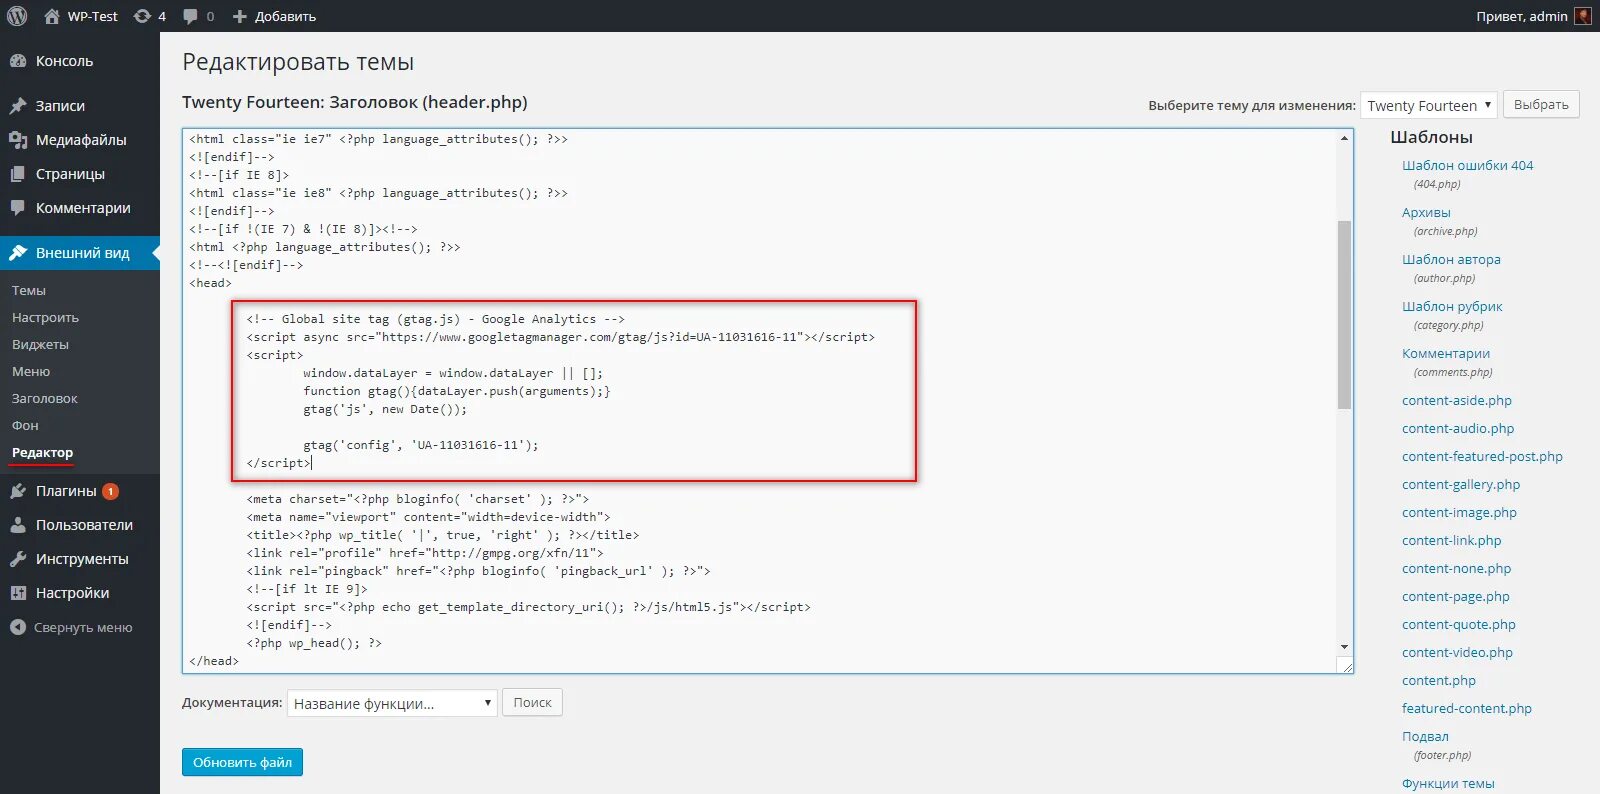Open content-video.php template
This screenshot has height=794, width=1600.
(1457, 652)
